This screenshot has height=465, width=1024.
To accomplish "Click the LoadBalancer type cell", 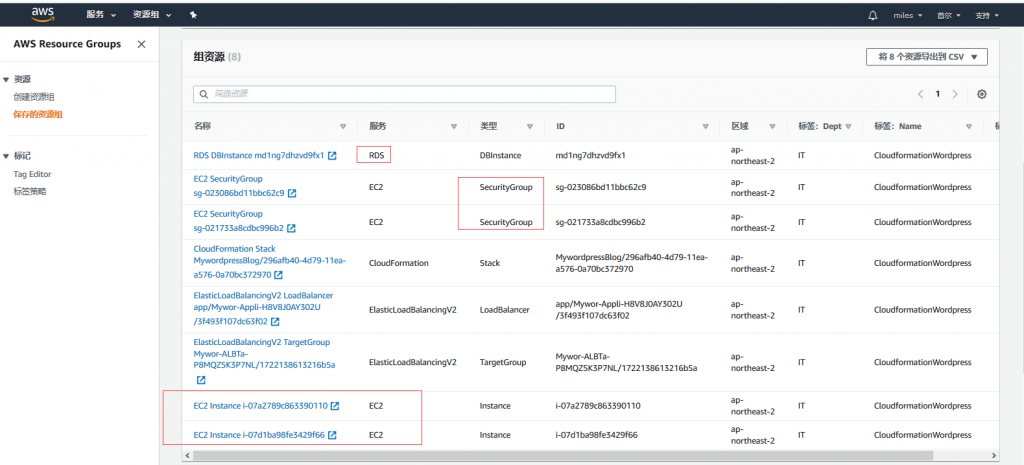I will click(504, 310).
